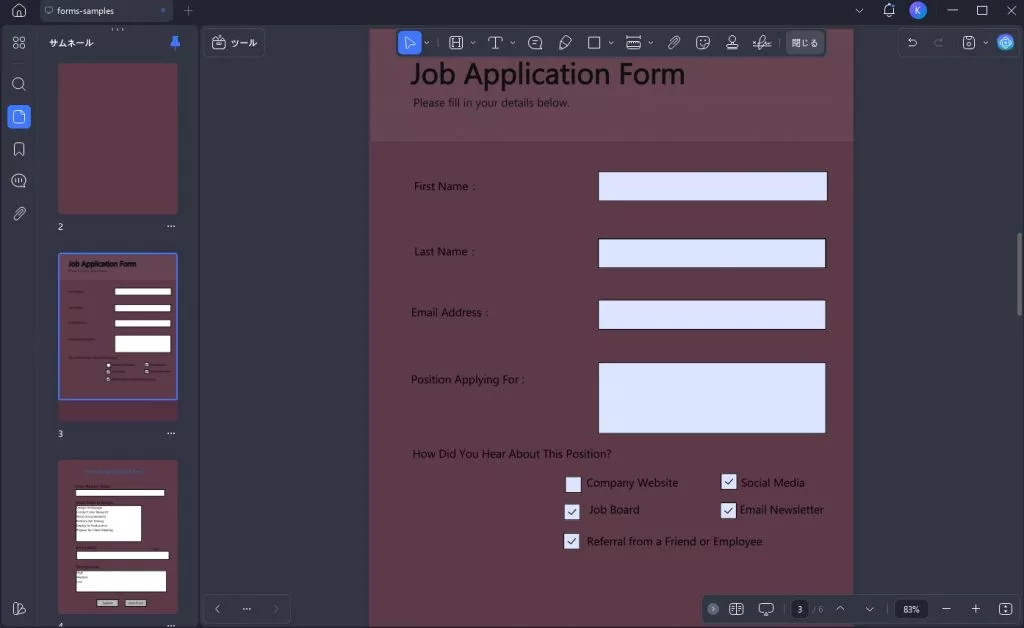Expand the text tool dropdown arrow

[513, 43]
